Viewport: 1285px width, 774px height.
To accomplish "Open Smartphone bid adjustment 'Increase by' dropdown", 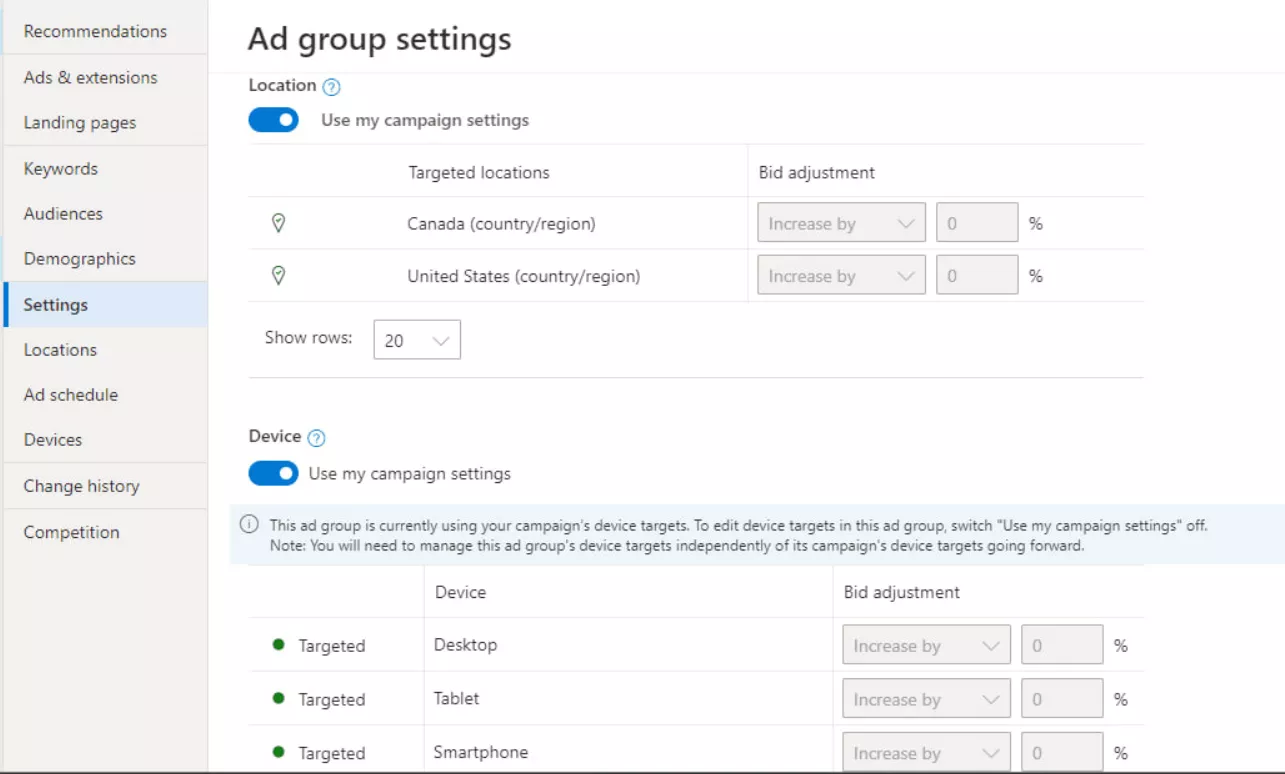I will click(926, 752).
